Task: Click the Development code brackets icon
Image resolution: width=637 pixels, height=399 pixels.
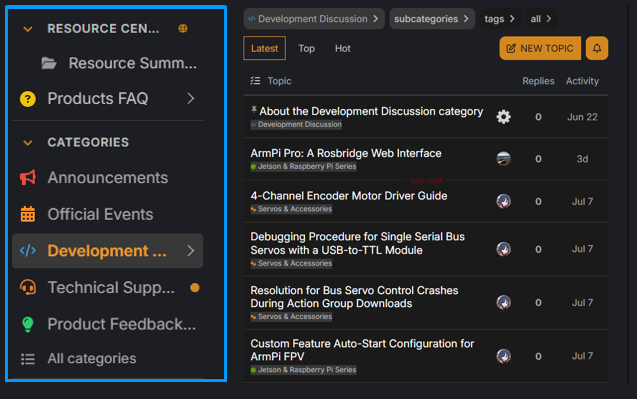Action: tap(28, 251)
